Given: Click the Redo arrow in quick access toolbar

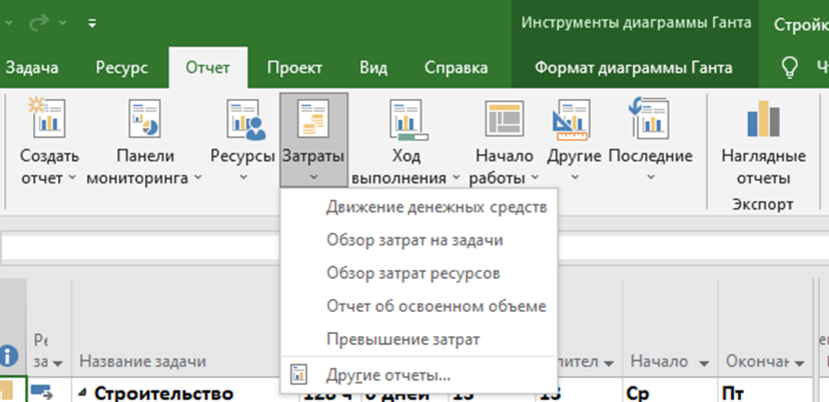Looking at the screenshot, I should tap(41, 23).
